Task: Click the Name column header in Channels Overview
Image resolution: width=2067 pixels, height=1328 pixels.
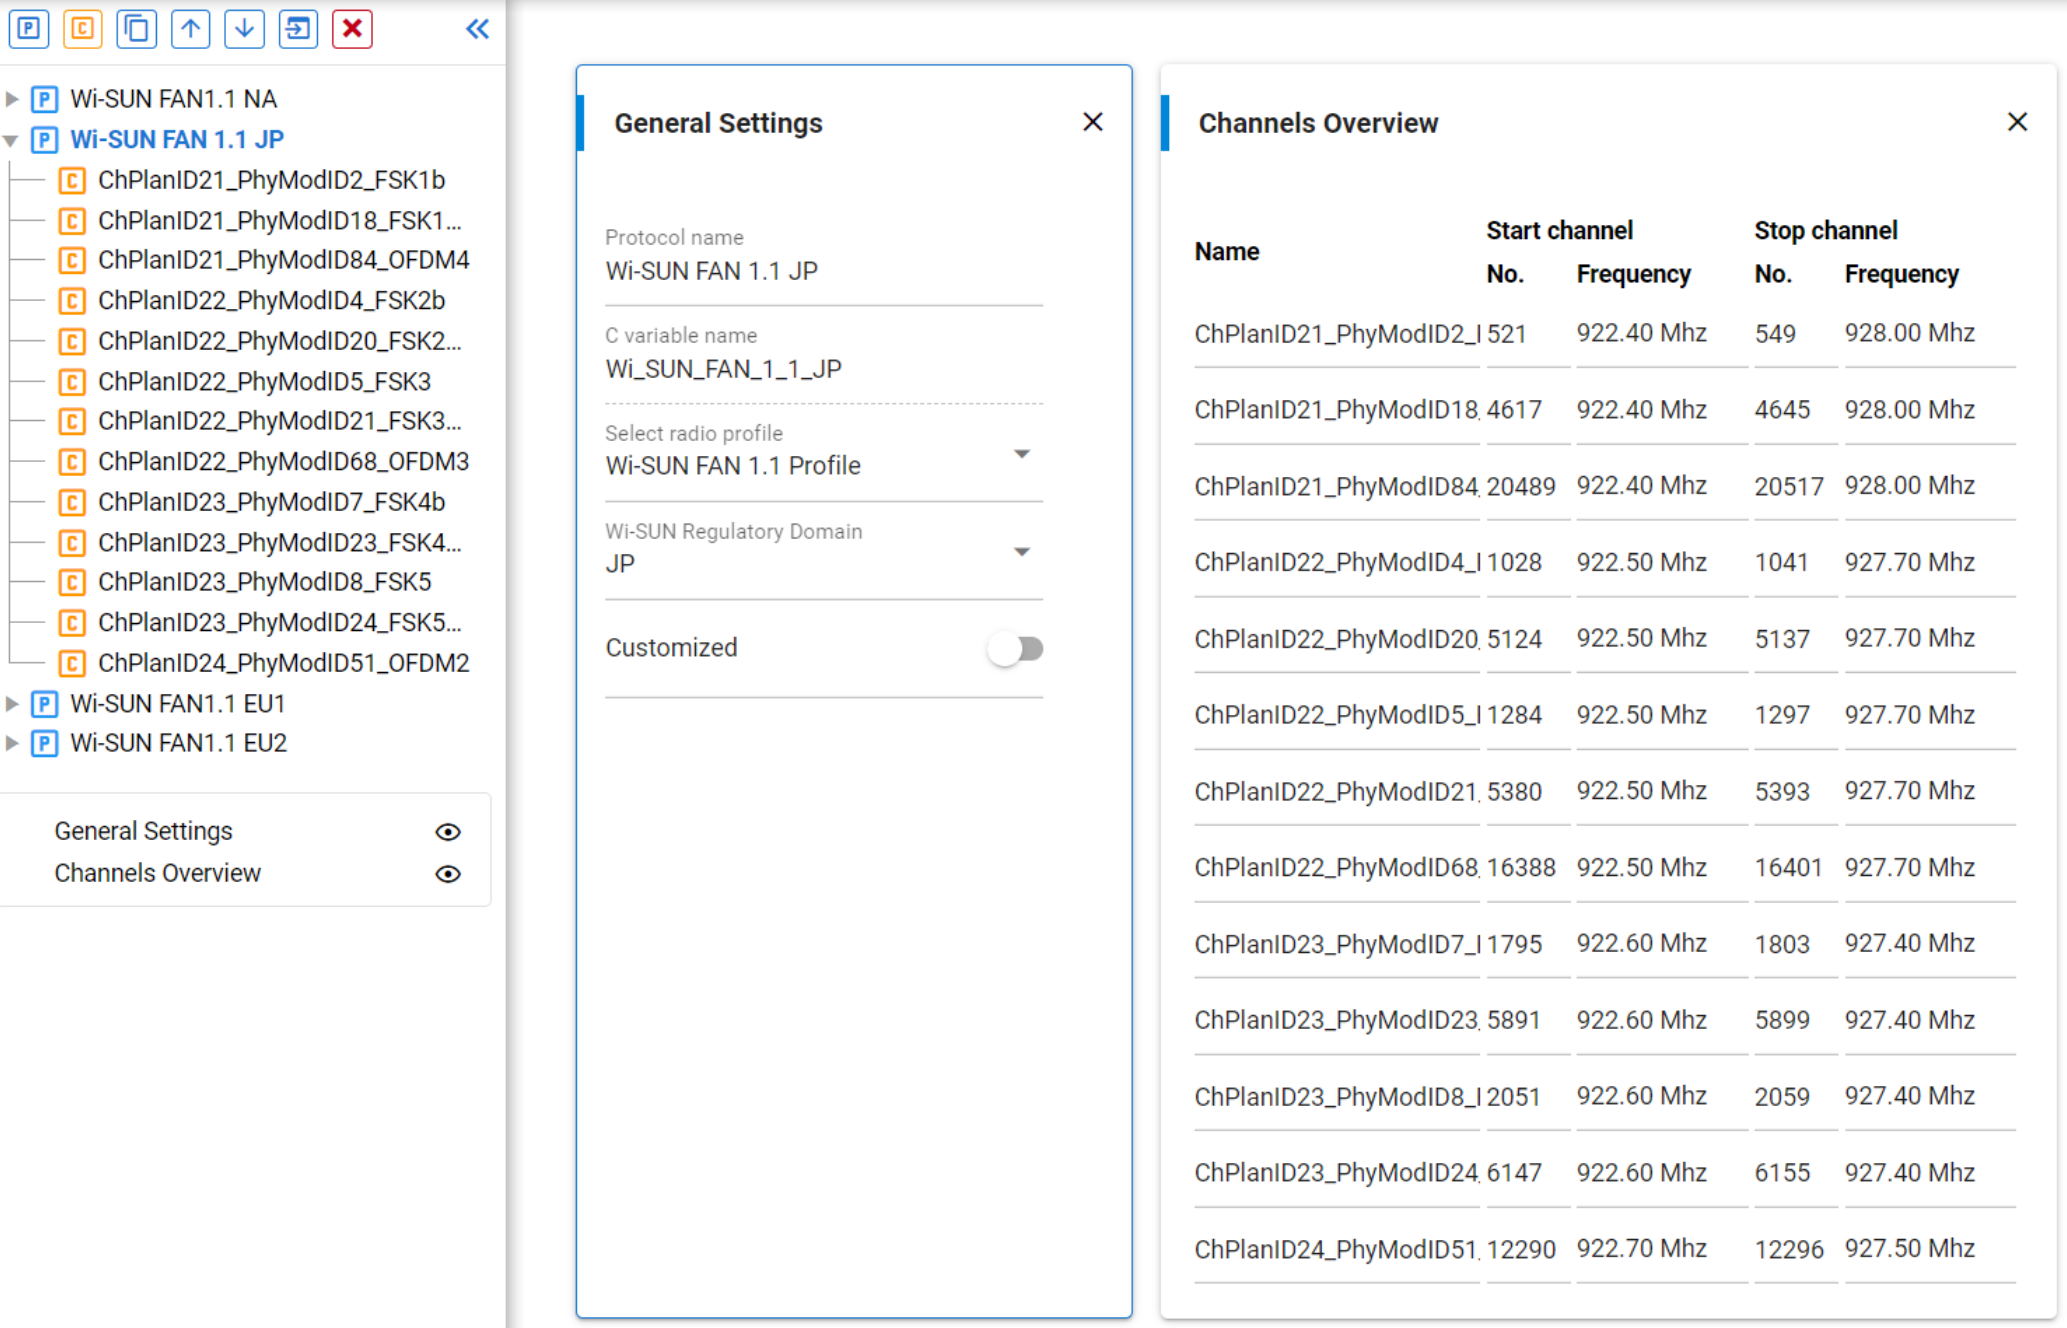Action: (x=1226, y=252)
